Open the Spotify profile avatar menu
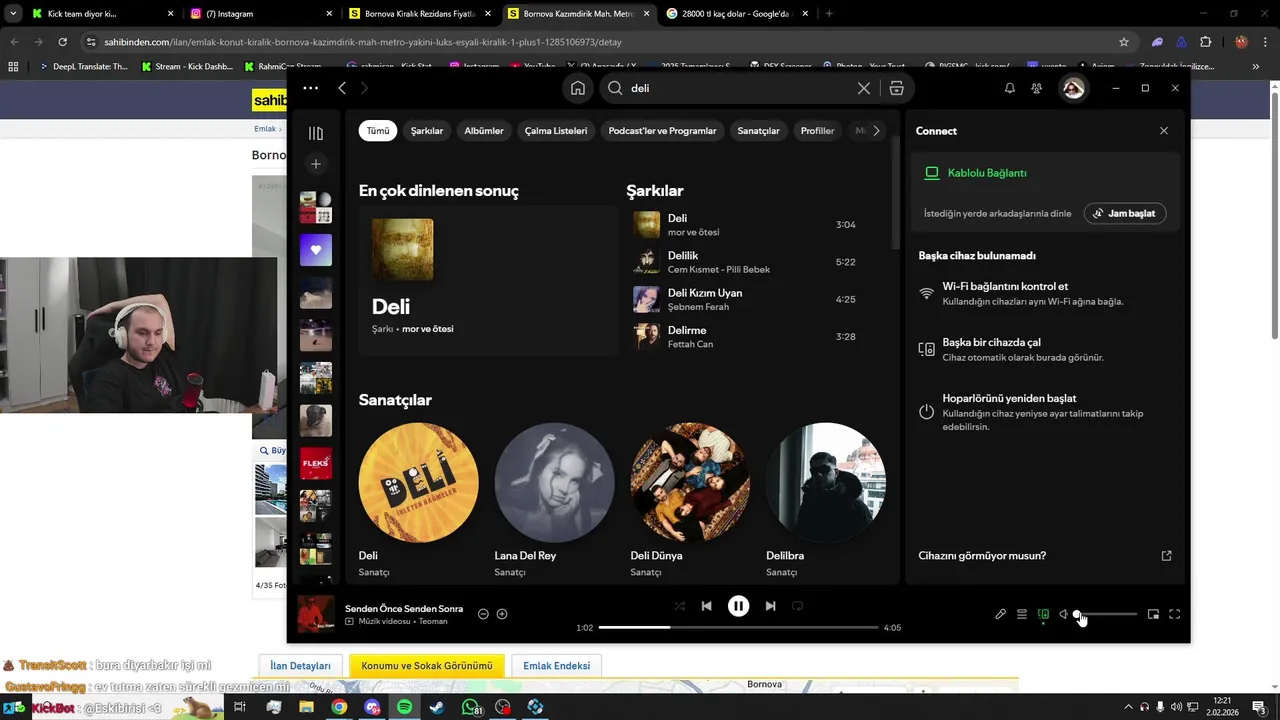This screenshot has height=720, width=1280. click(x=1073, y=88)
